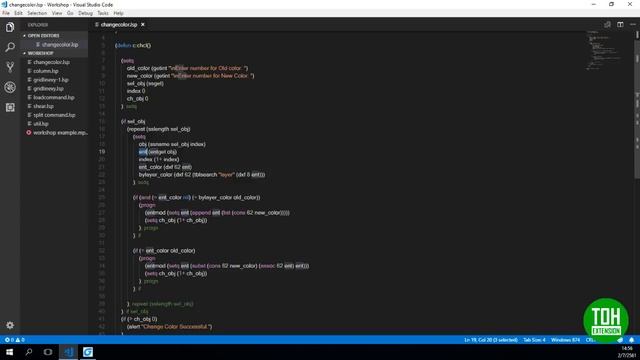The height and width of the screenshot is (360, 640).
Task: Open the File menu
Action: click(6, 13)
